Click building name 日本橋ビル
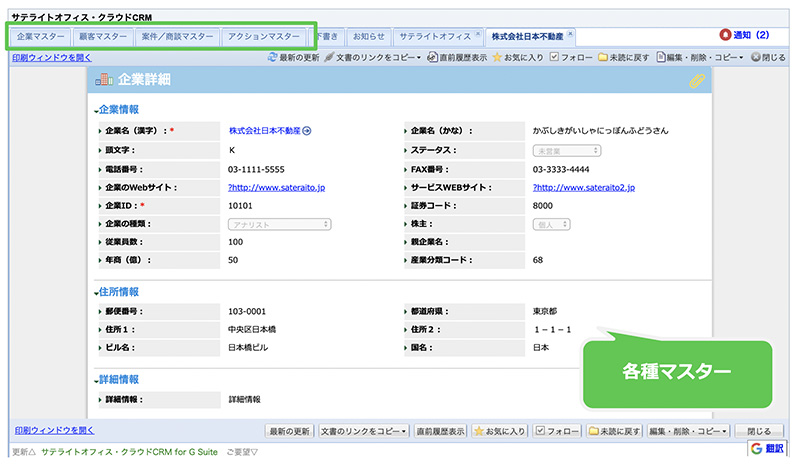The width and height of the screenshot is (800, 465). tap(248, 348)
